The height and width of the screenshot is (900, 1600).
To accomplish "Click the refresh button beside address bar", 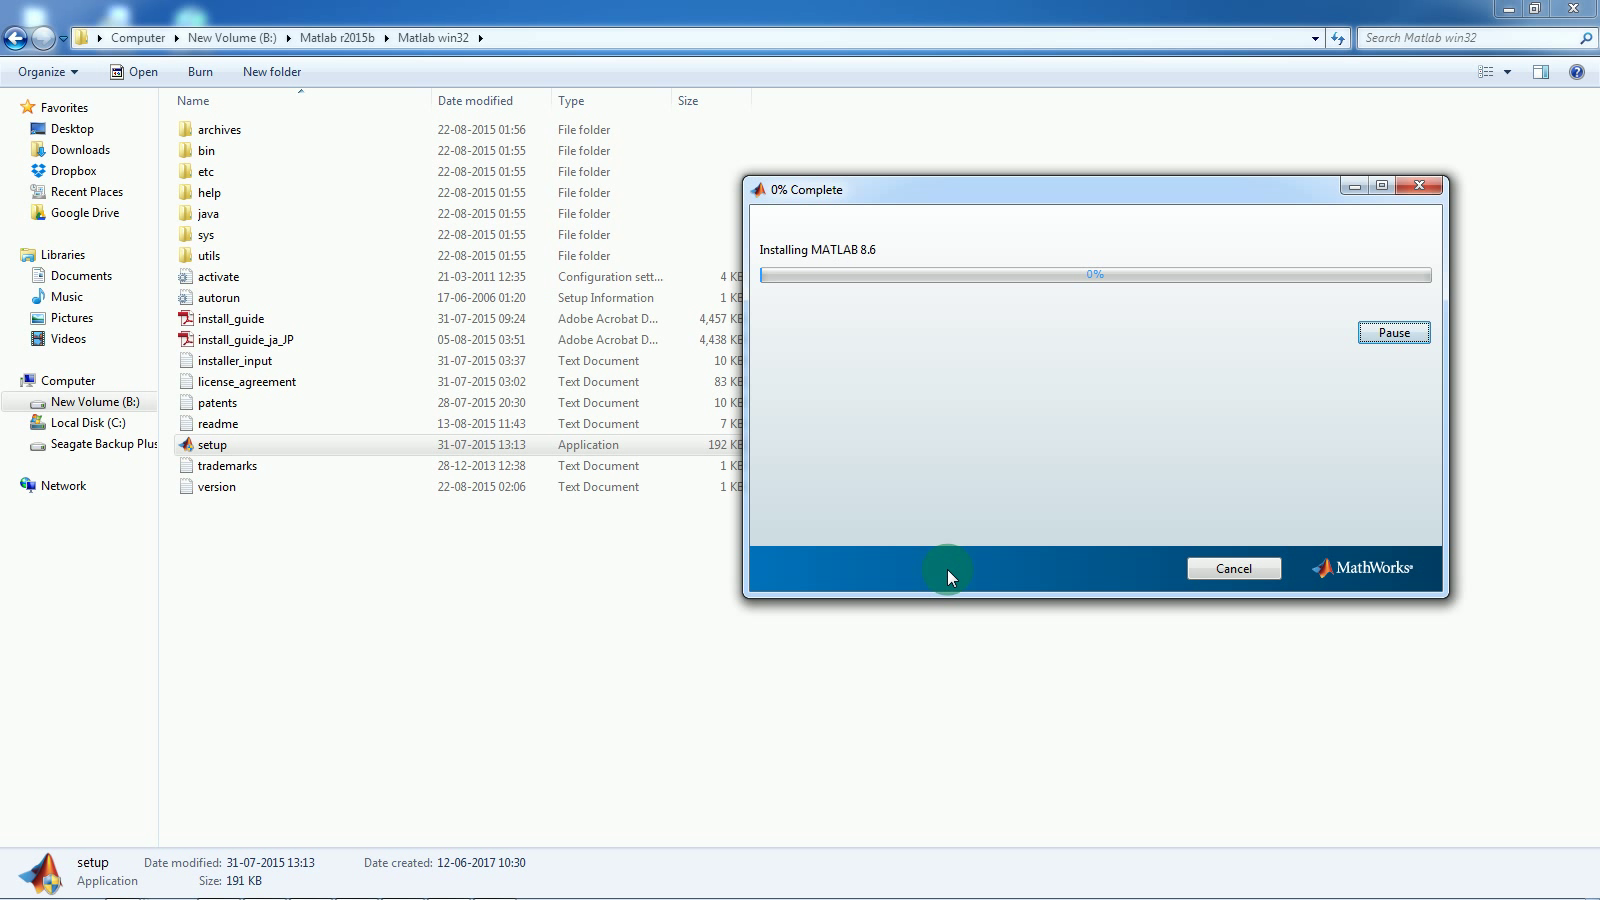I will pos(1338,38).
